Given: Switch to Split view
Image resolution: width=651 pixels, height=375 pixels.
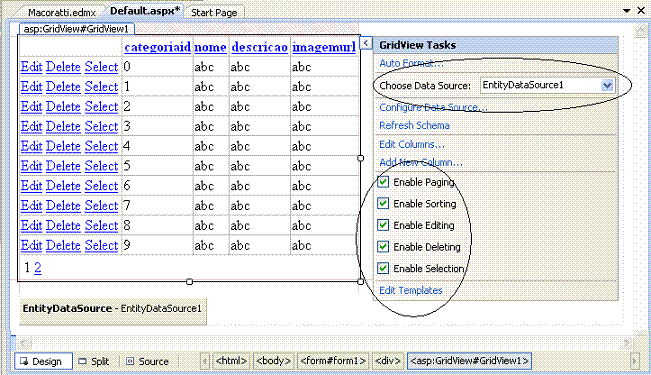Looking at the screenshot, I should coord(95,361).
